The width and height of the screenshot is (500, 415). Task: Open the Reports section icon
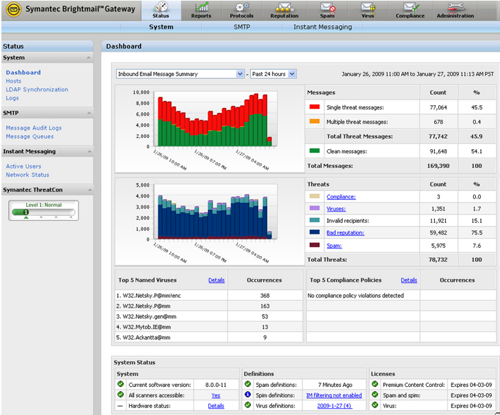coord(201,7)
